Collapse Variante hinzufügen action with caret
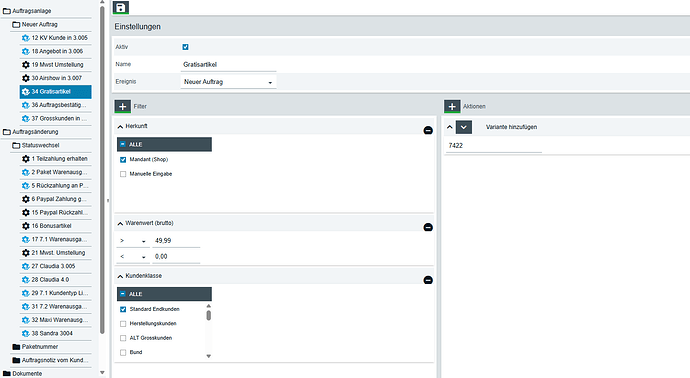The image size is (690, 378). point(449,127)
